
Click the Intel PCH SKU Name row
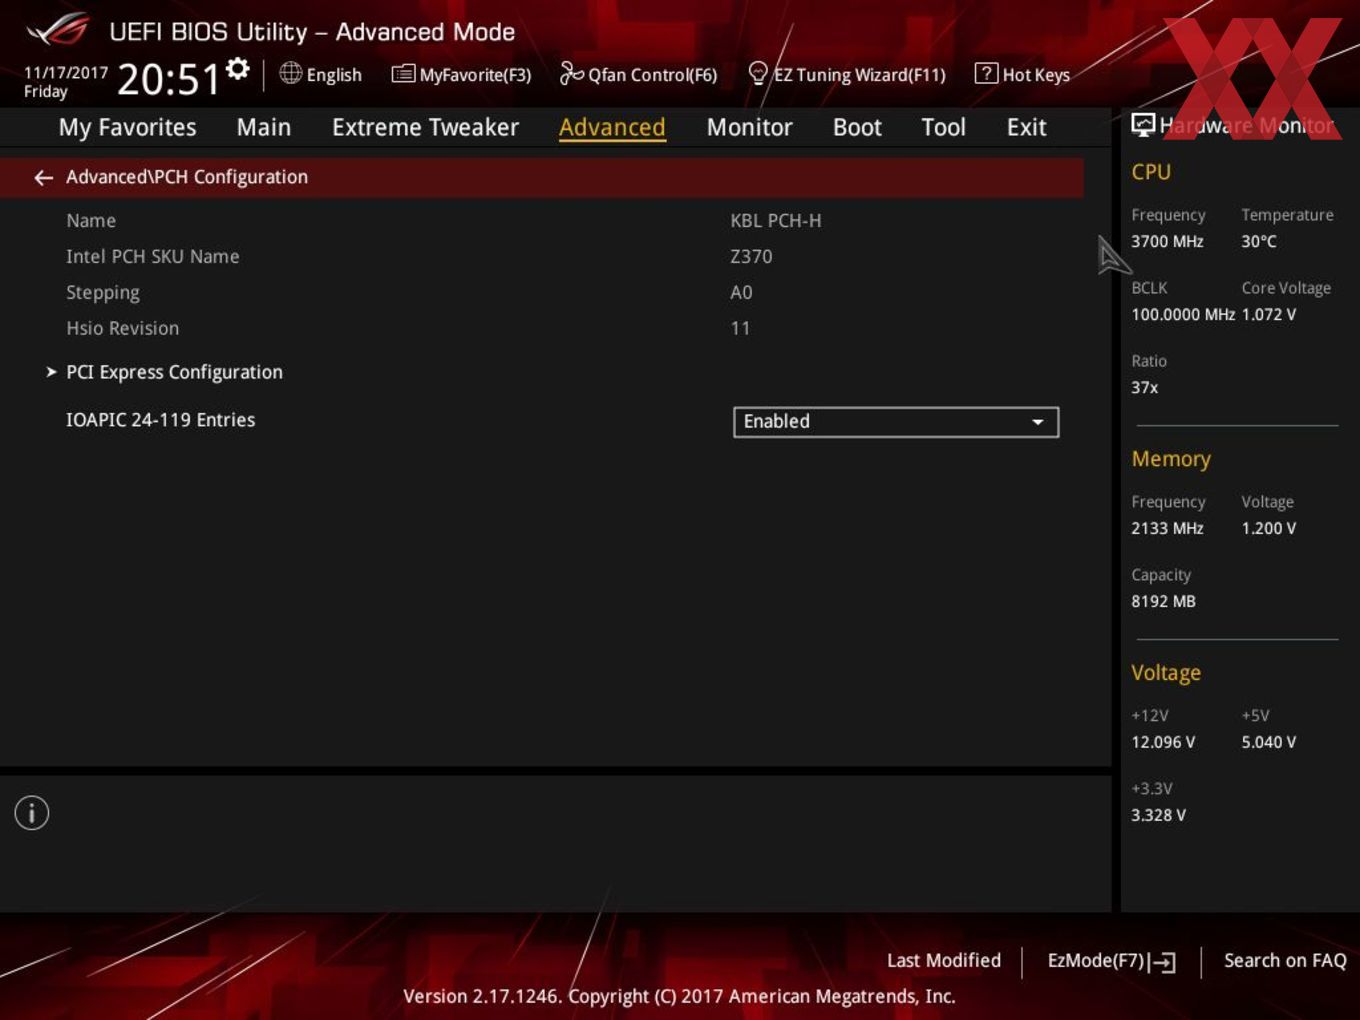[x=152, y=257]
